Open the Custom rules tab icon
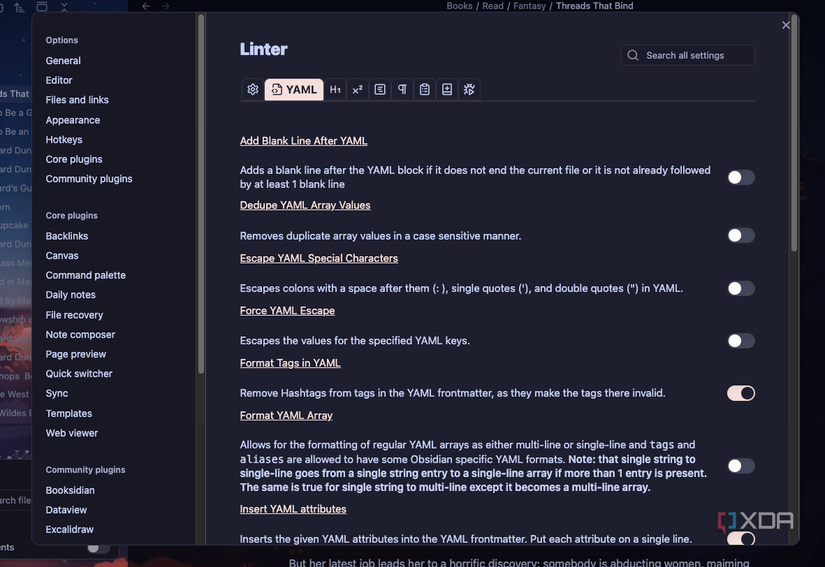The height and width of the screenshot is (567, 825). click(447, 89)
